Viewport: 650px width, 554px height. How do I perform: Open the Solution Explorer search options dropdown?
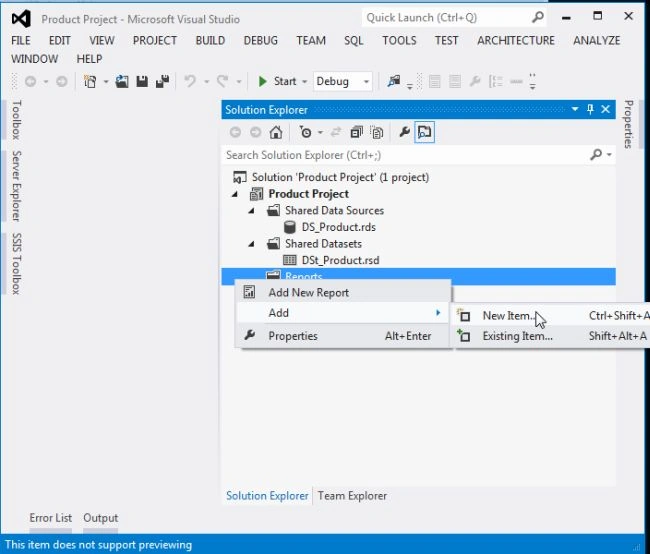609,155
